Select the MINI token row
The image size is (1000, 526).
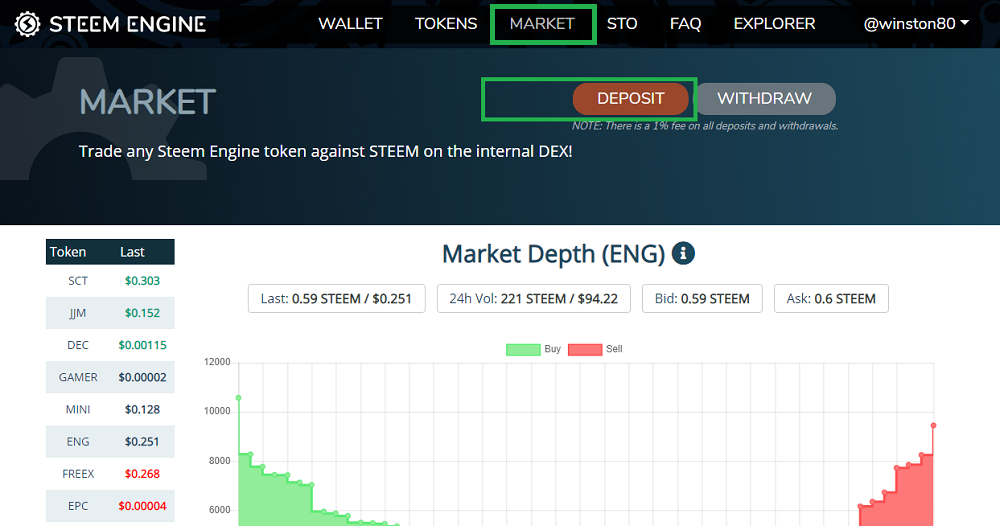click(x=110, y=409)
